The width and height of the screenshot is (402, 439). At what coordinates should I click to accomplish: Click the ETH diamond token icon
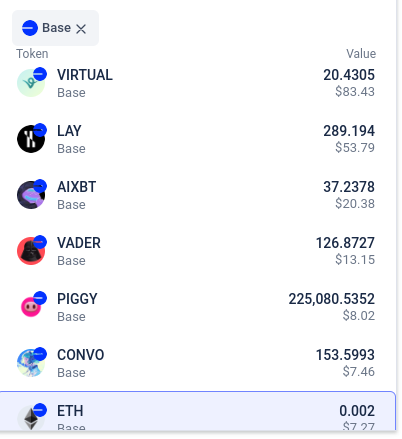(31, 418)
